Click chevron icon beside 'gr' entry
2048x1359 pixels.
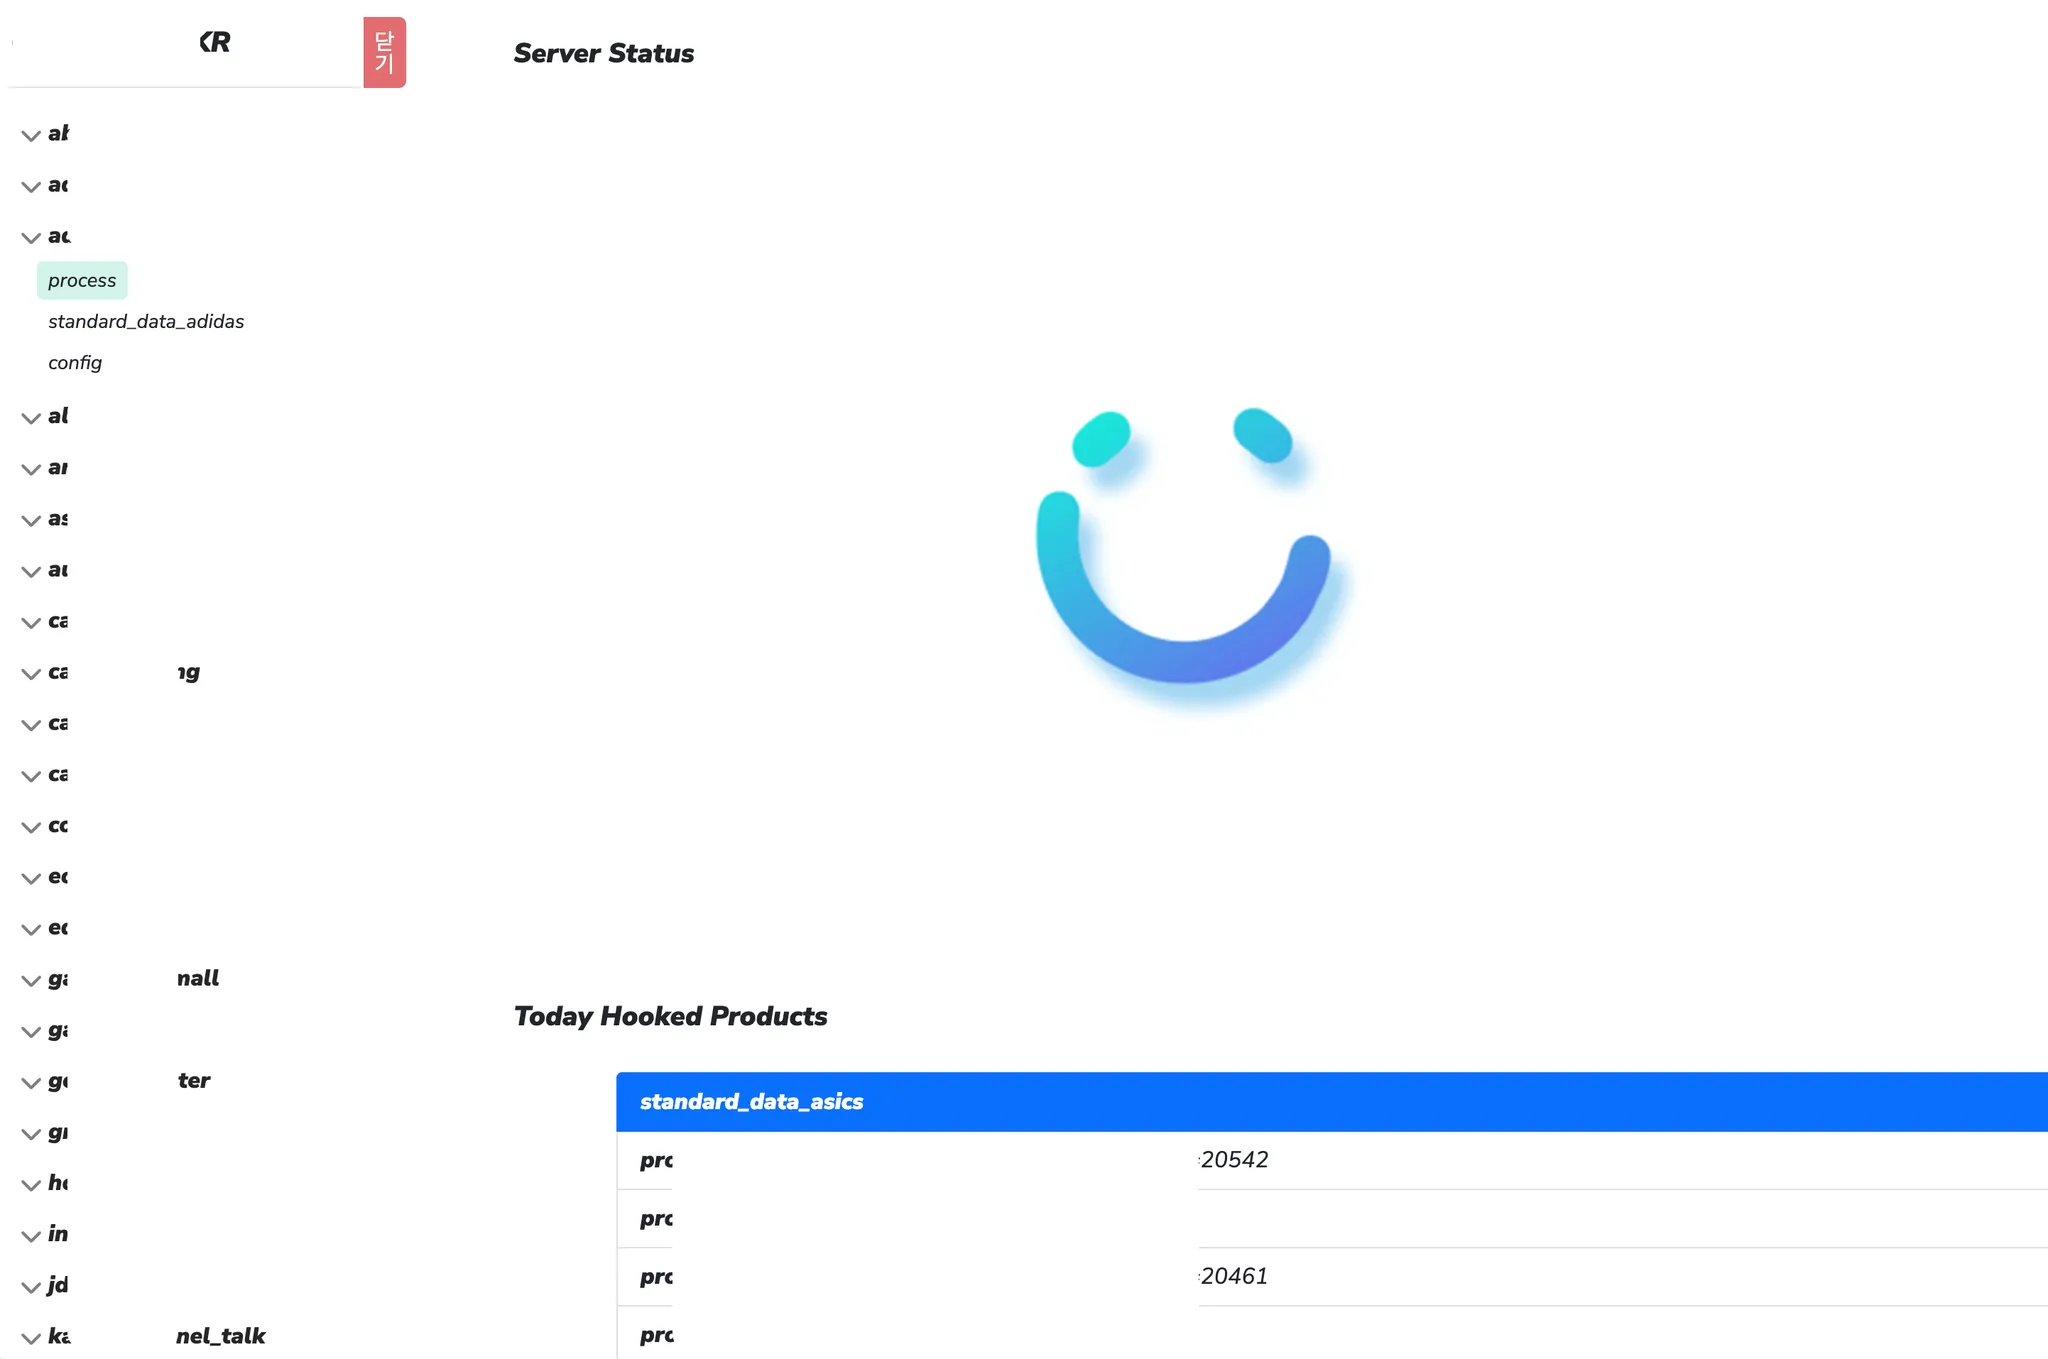coord(31,1134)
